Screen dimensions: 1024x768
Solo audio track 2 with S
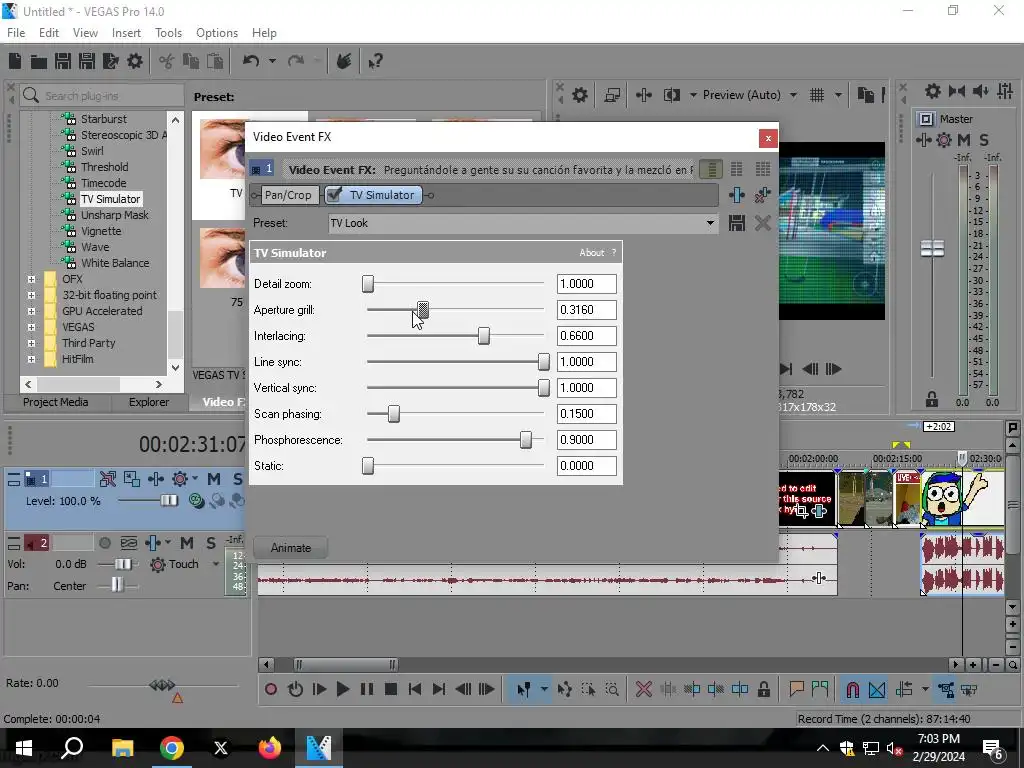[x=211, y=543]
